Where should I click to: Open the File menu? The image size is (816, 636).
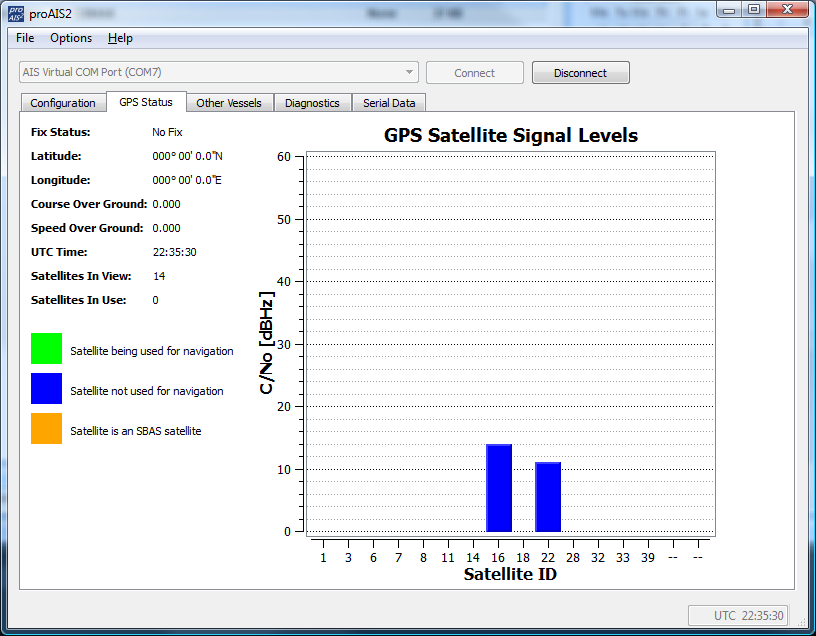click(x=24, y=38)
